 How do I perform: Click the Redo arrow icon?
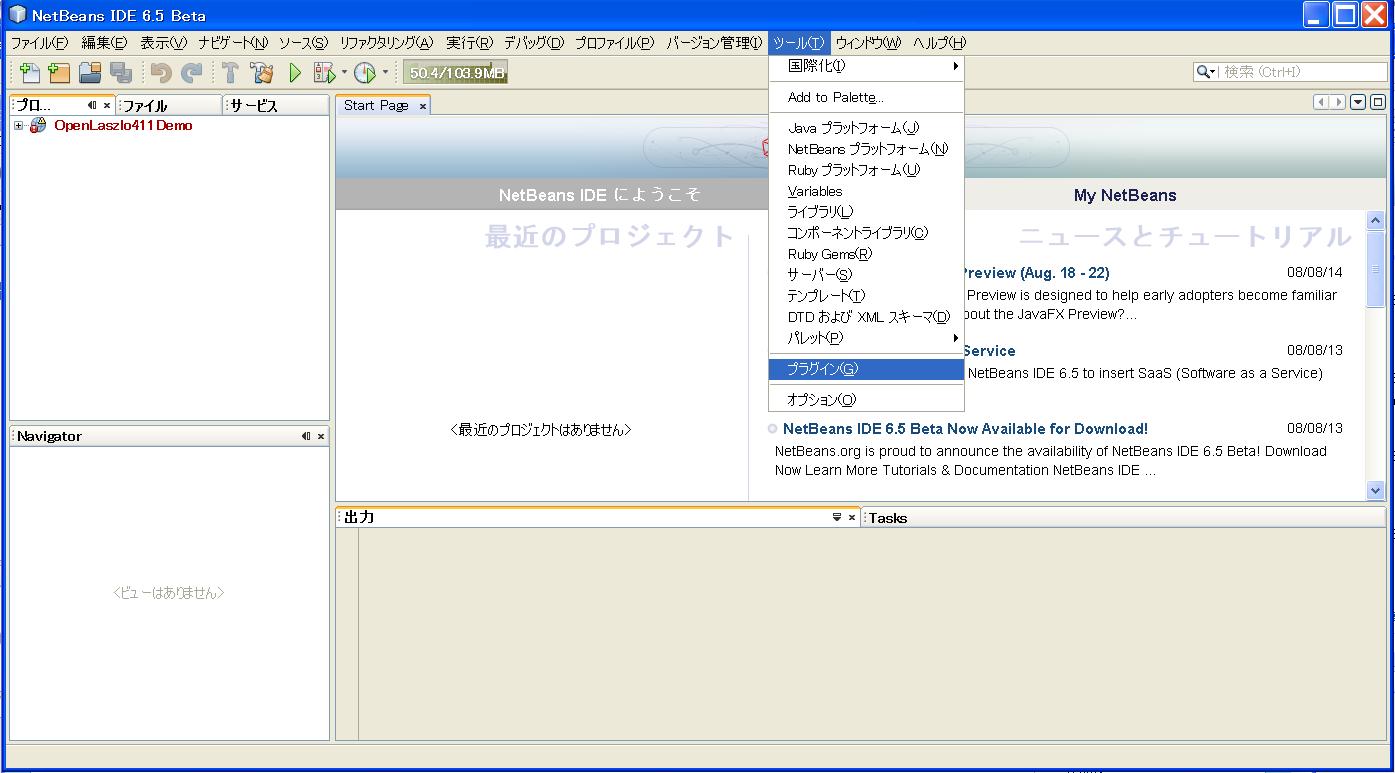pyautogui.click(x=191, y=72)
